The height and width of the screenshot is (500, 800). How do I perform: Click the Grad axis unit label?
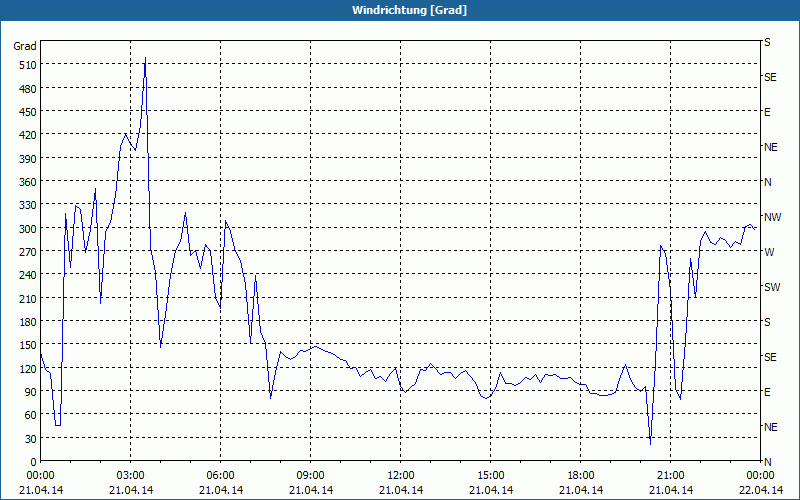tap(24, 46)
